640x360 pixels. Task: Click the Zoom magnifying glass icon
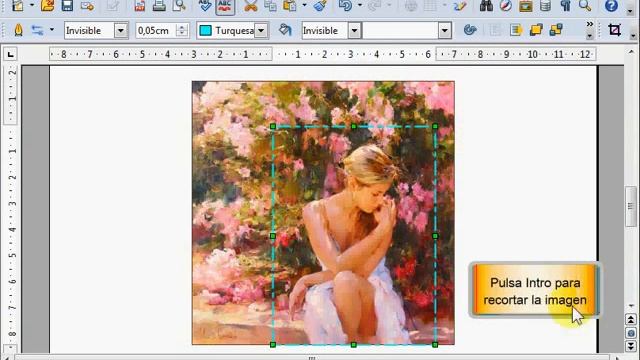[x=585, y=5]
